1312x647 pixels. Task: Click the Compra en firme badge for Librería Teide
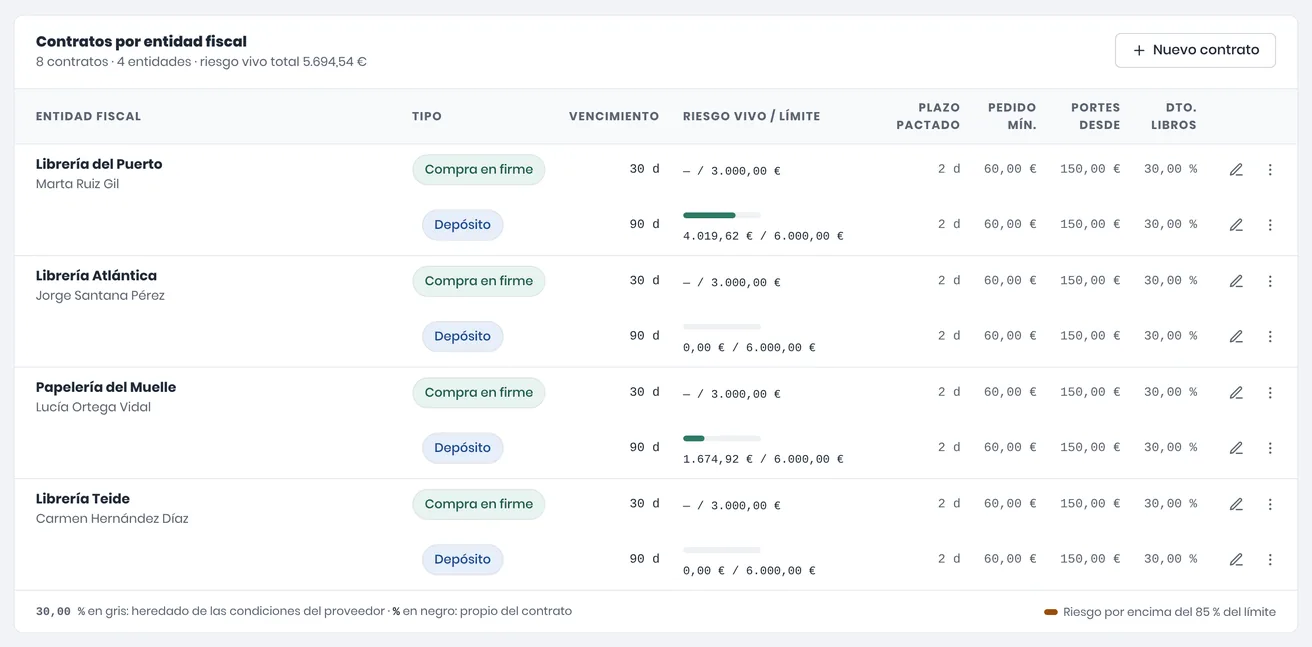479,504
